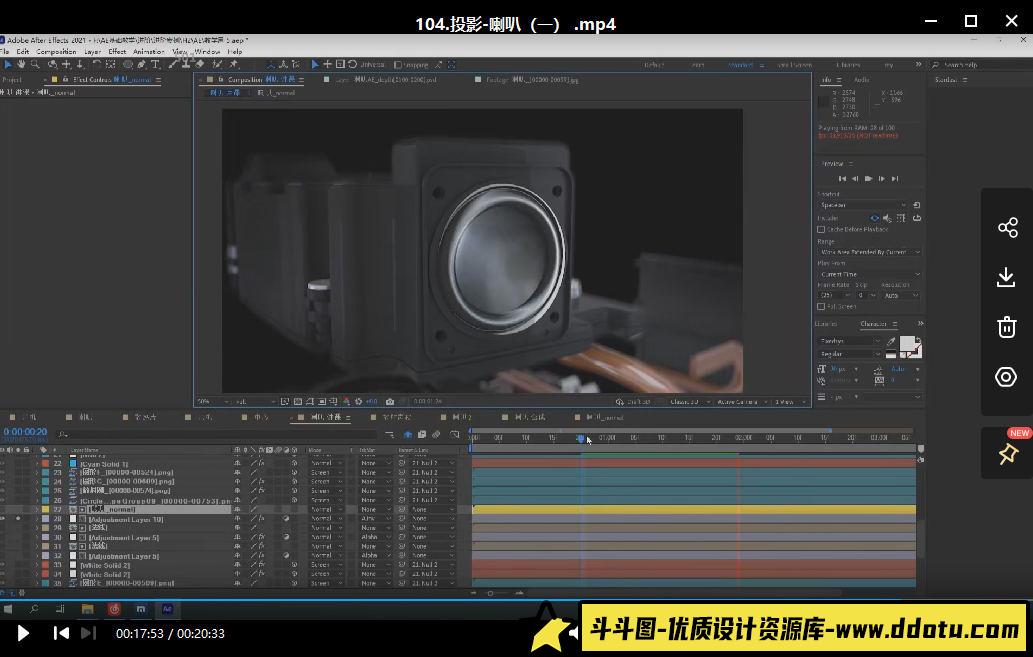This screenshot has width=1033, height=657.
Task: Toggle video eye icon in Preview Include
Action: [x=875, y=218]
